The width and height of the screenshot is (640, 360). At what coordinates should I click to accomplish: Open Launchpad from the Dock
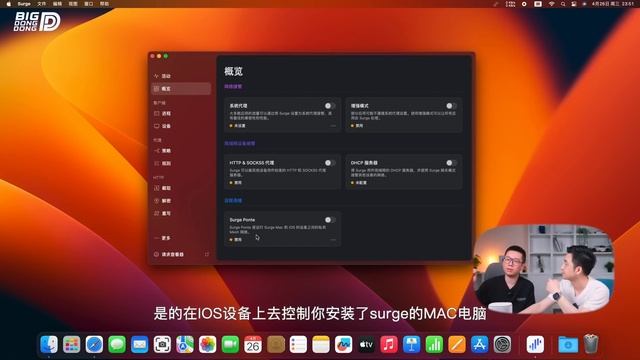(72, 344)
